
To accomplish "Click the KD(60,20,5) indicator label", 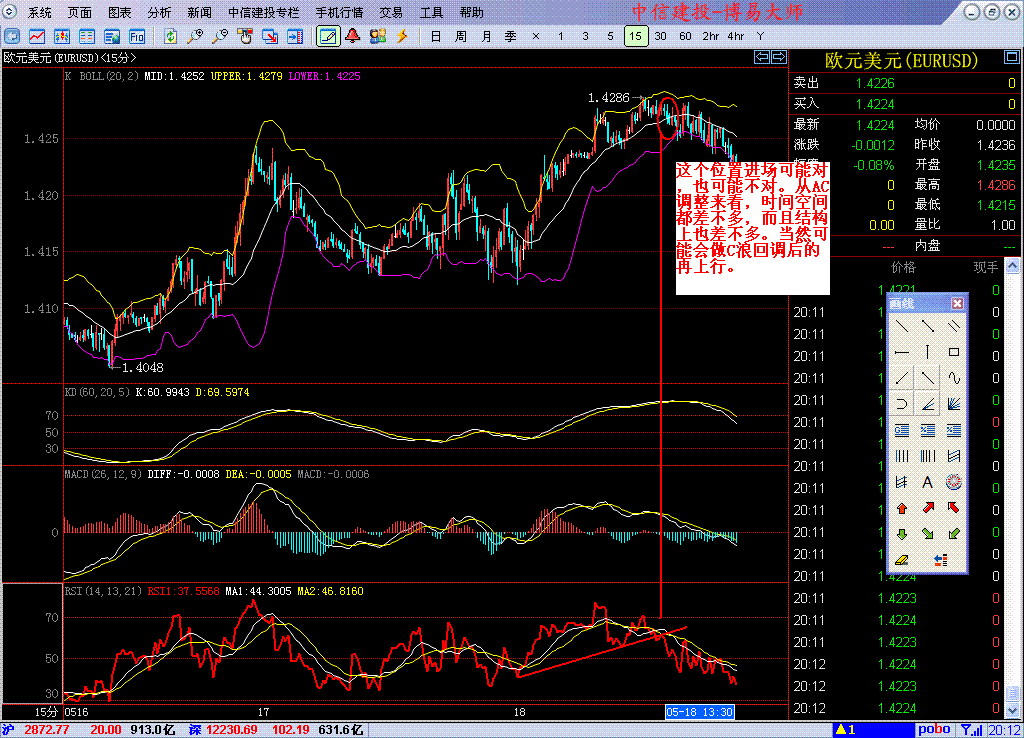I will [97, 393].
